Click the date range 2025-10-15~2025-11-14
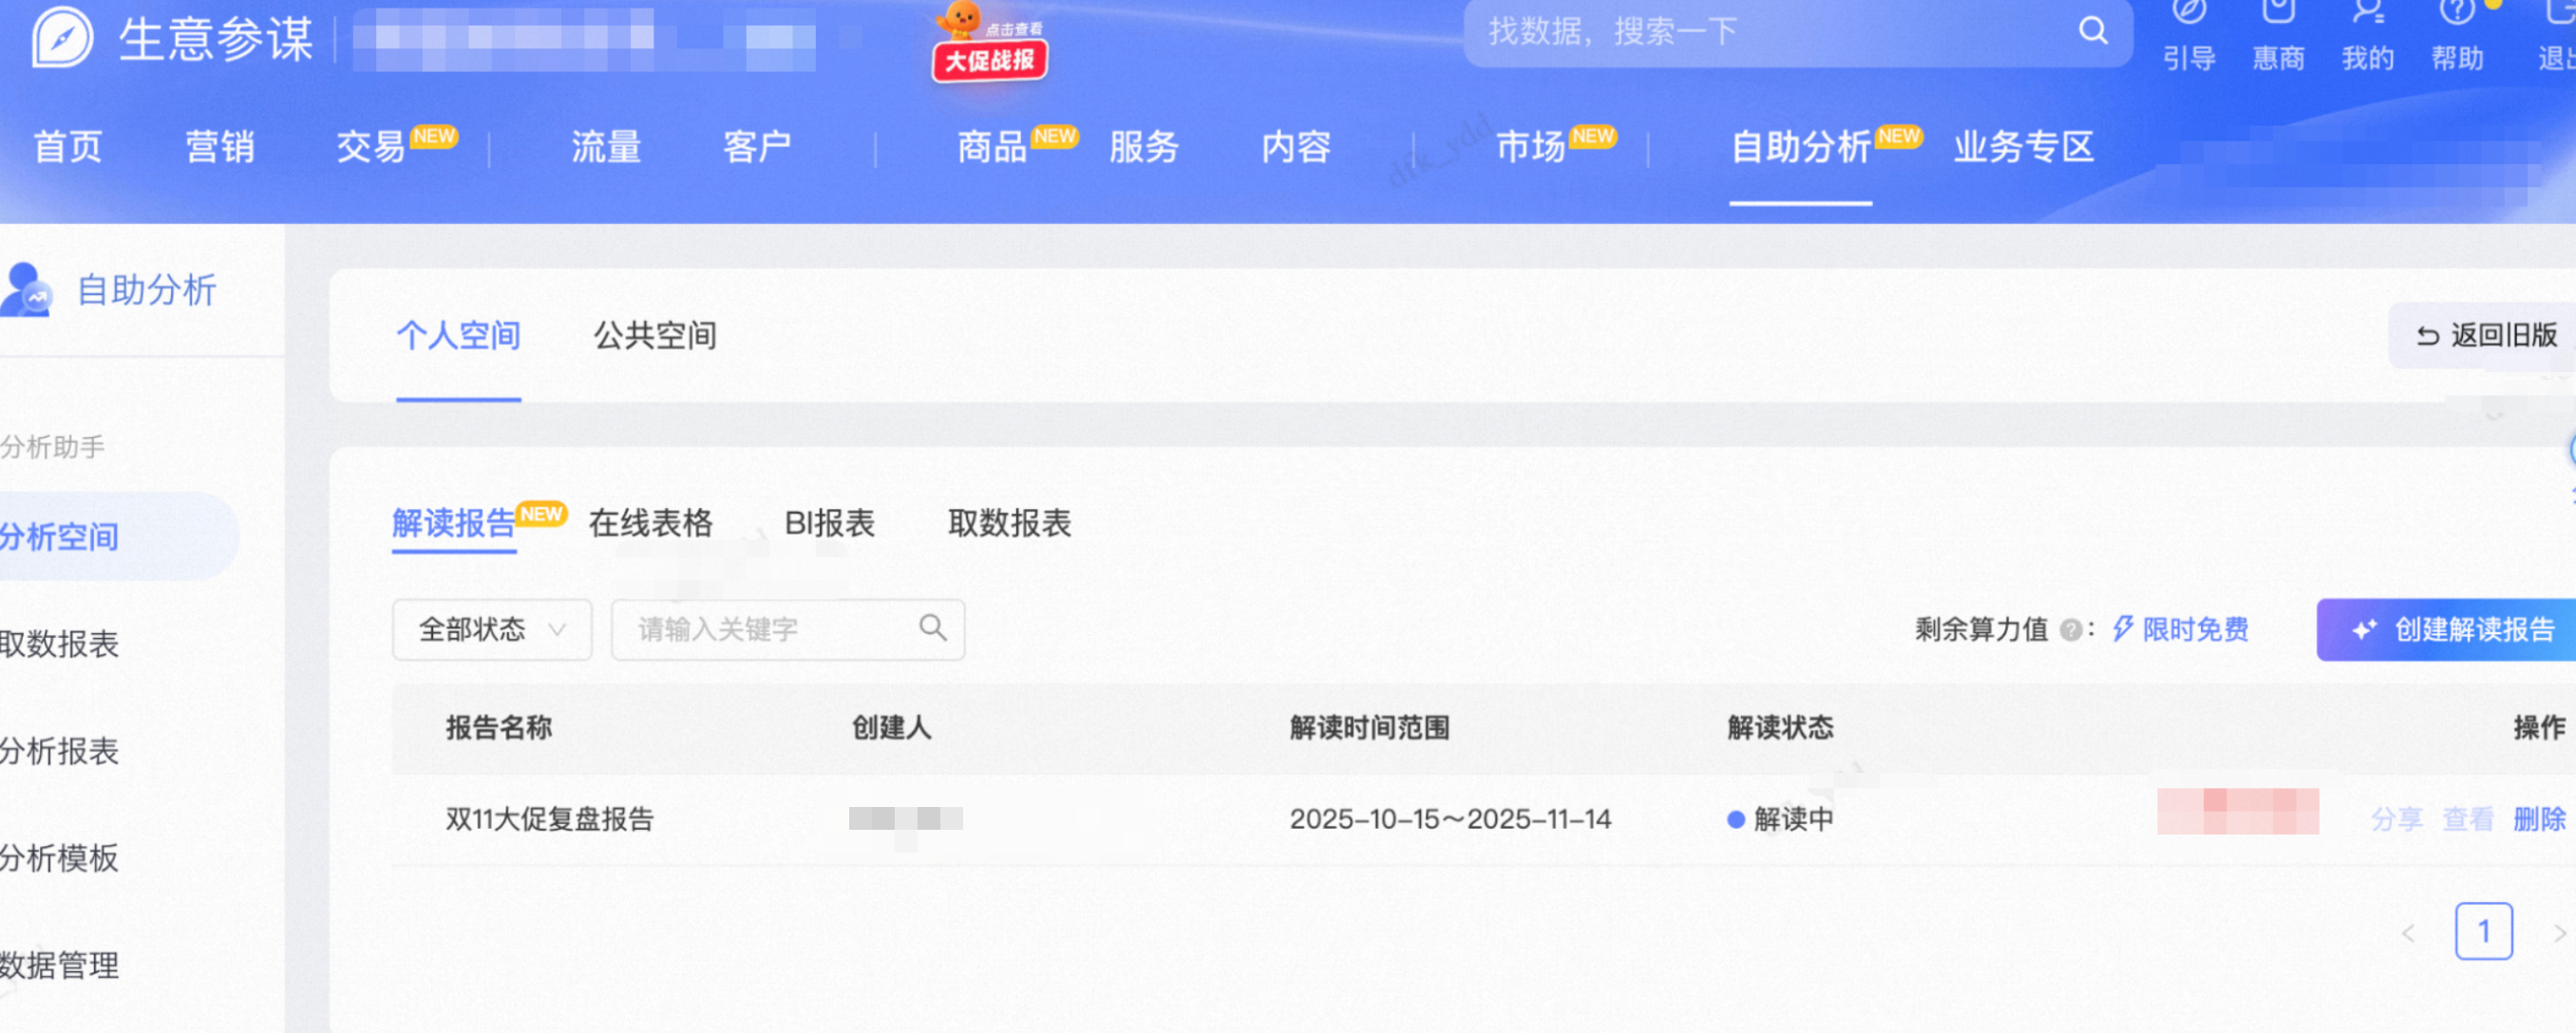This screenshot has width=2576, height=1033. click(x=1450, y=820)
